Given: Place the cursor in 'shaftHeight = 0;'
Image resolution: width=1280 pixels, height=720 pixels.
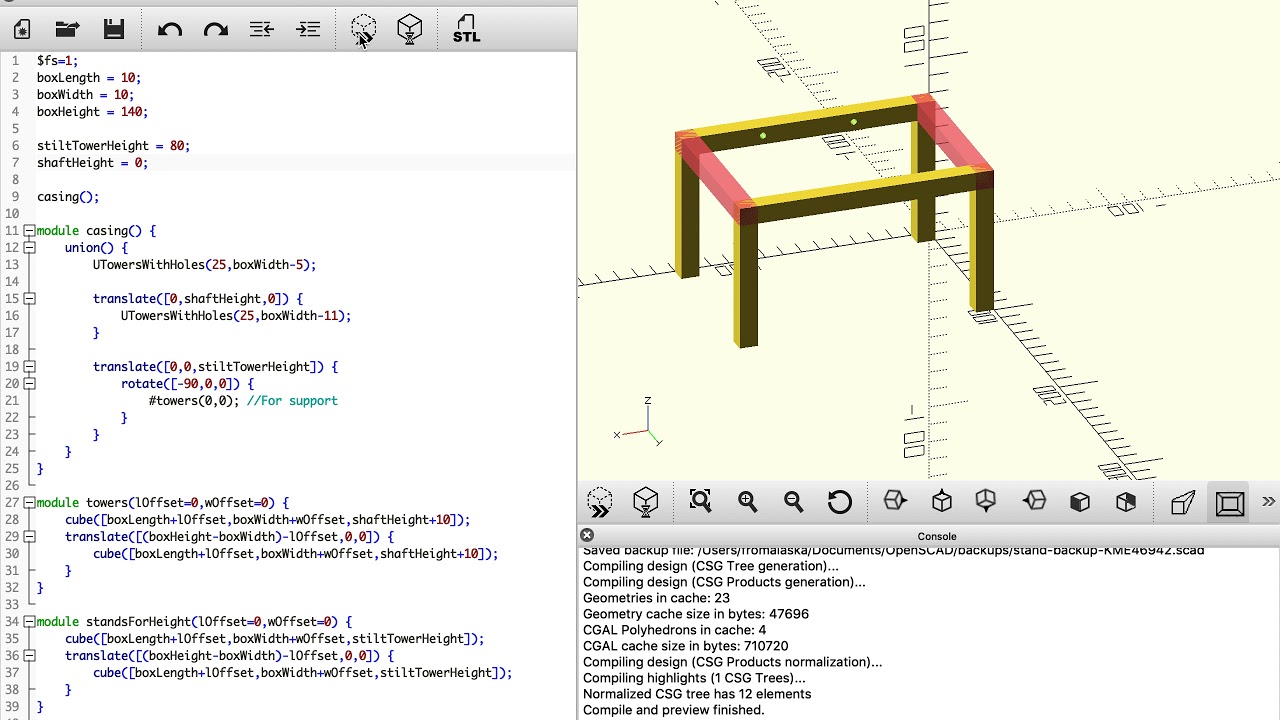Looking at the screenshot, I should click(92, 163).
